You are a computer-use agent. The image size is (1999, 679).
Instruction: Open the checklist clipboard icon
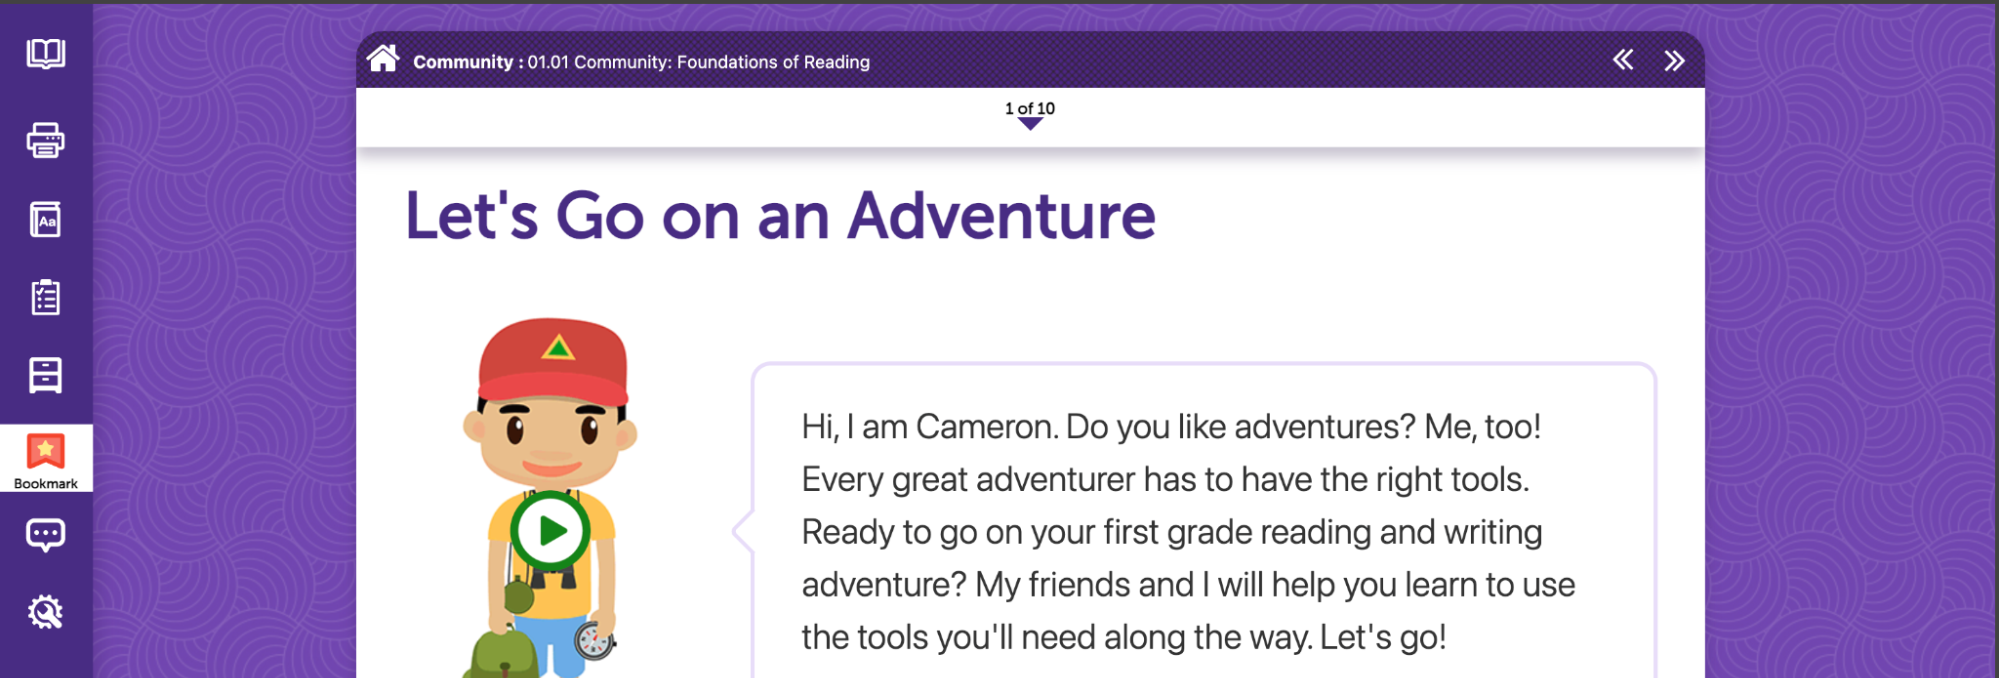click(46, 297)
